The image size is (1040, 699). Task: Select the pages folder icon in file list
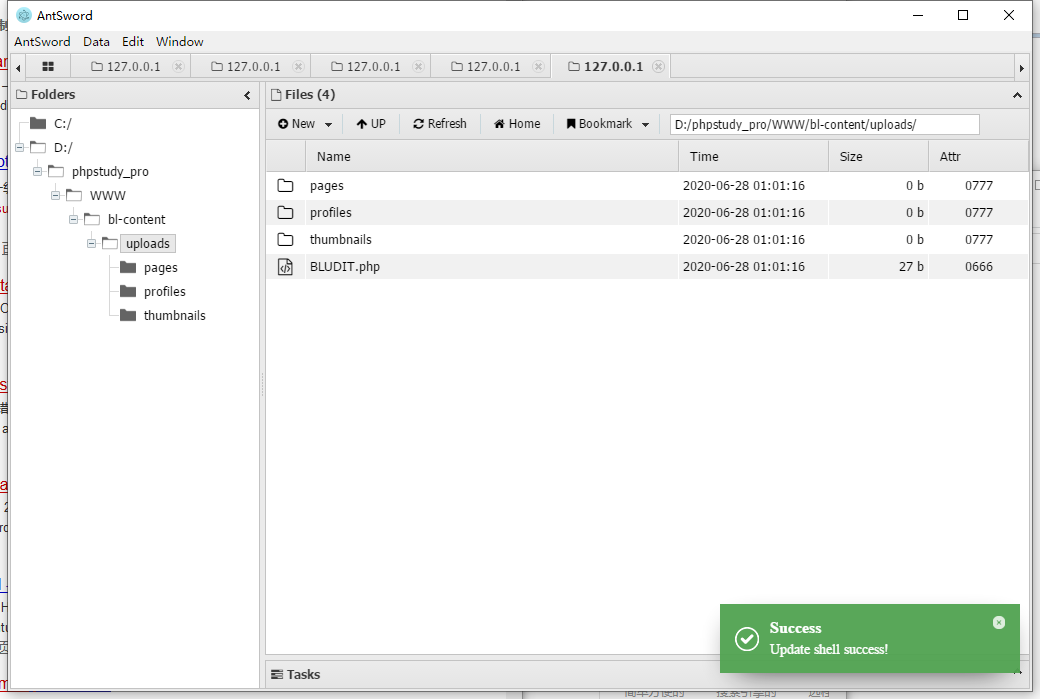285,186
